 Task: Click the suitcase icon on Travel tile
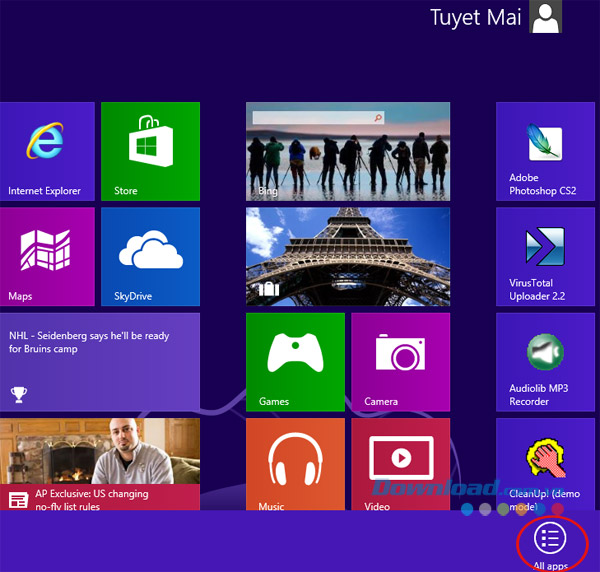coord(269,289)
